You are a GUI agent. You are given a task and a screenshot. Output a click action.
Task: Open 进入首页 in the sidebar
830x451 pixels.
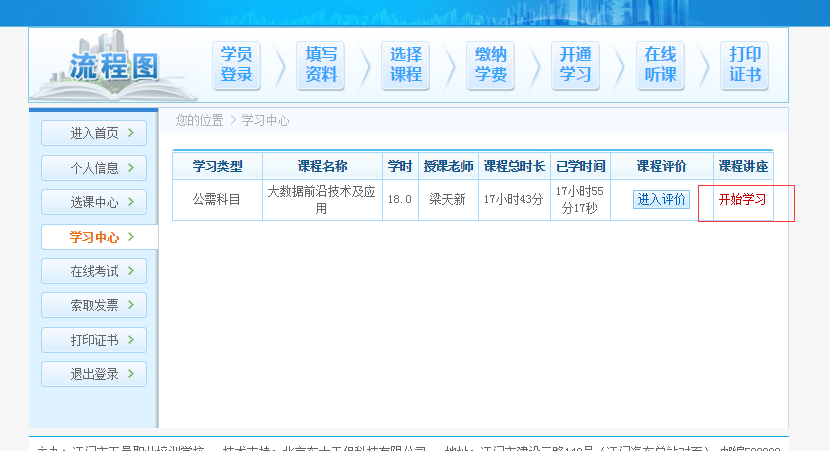[x=94, y=133]
